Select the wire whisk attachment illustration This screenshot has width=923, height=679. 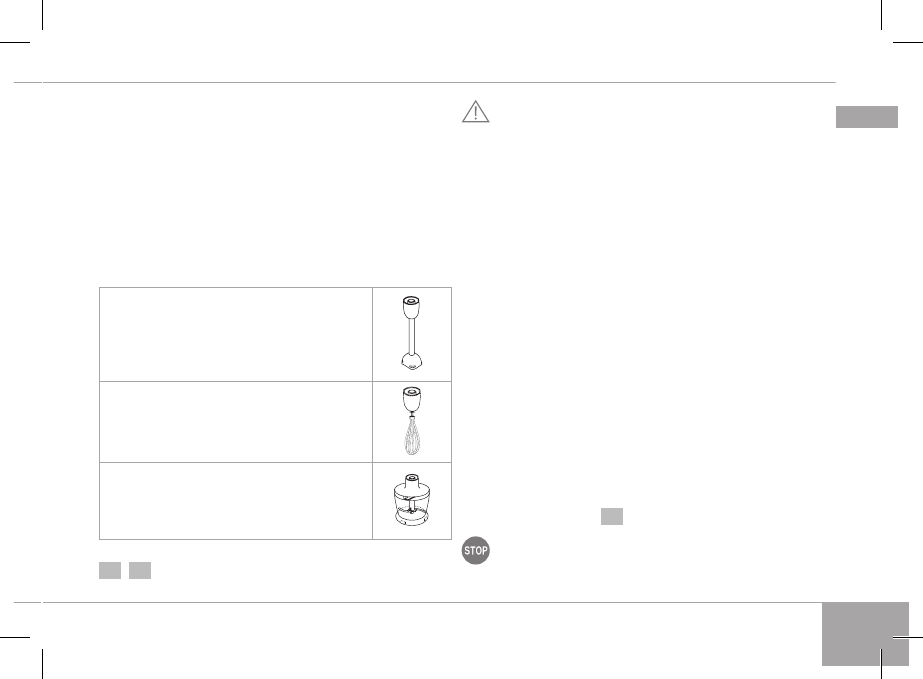(411, 421)
